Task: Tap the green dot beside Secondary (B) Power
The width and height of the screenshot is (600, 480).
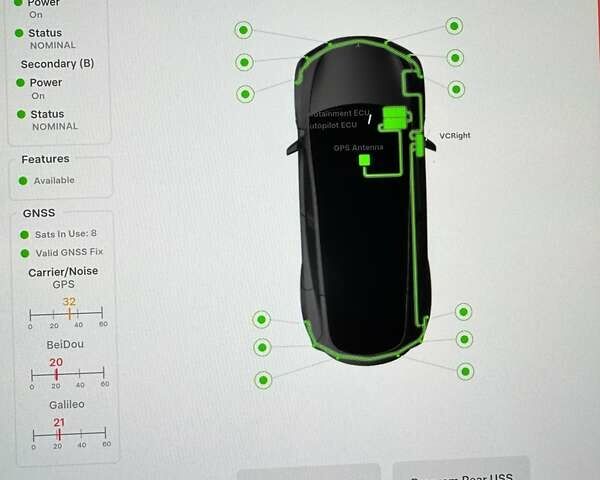Action: click(21, 83)
